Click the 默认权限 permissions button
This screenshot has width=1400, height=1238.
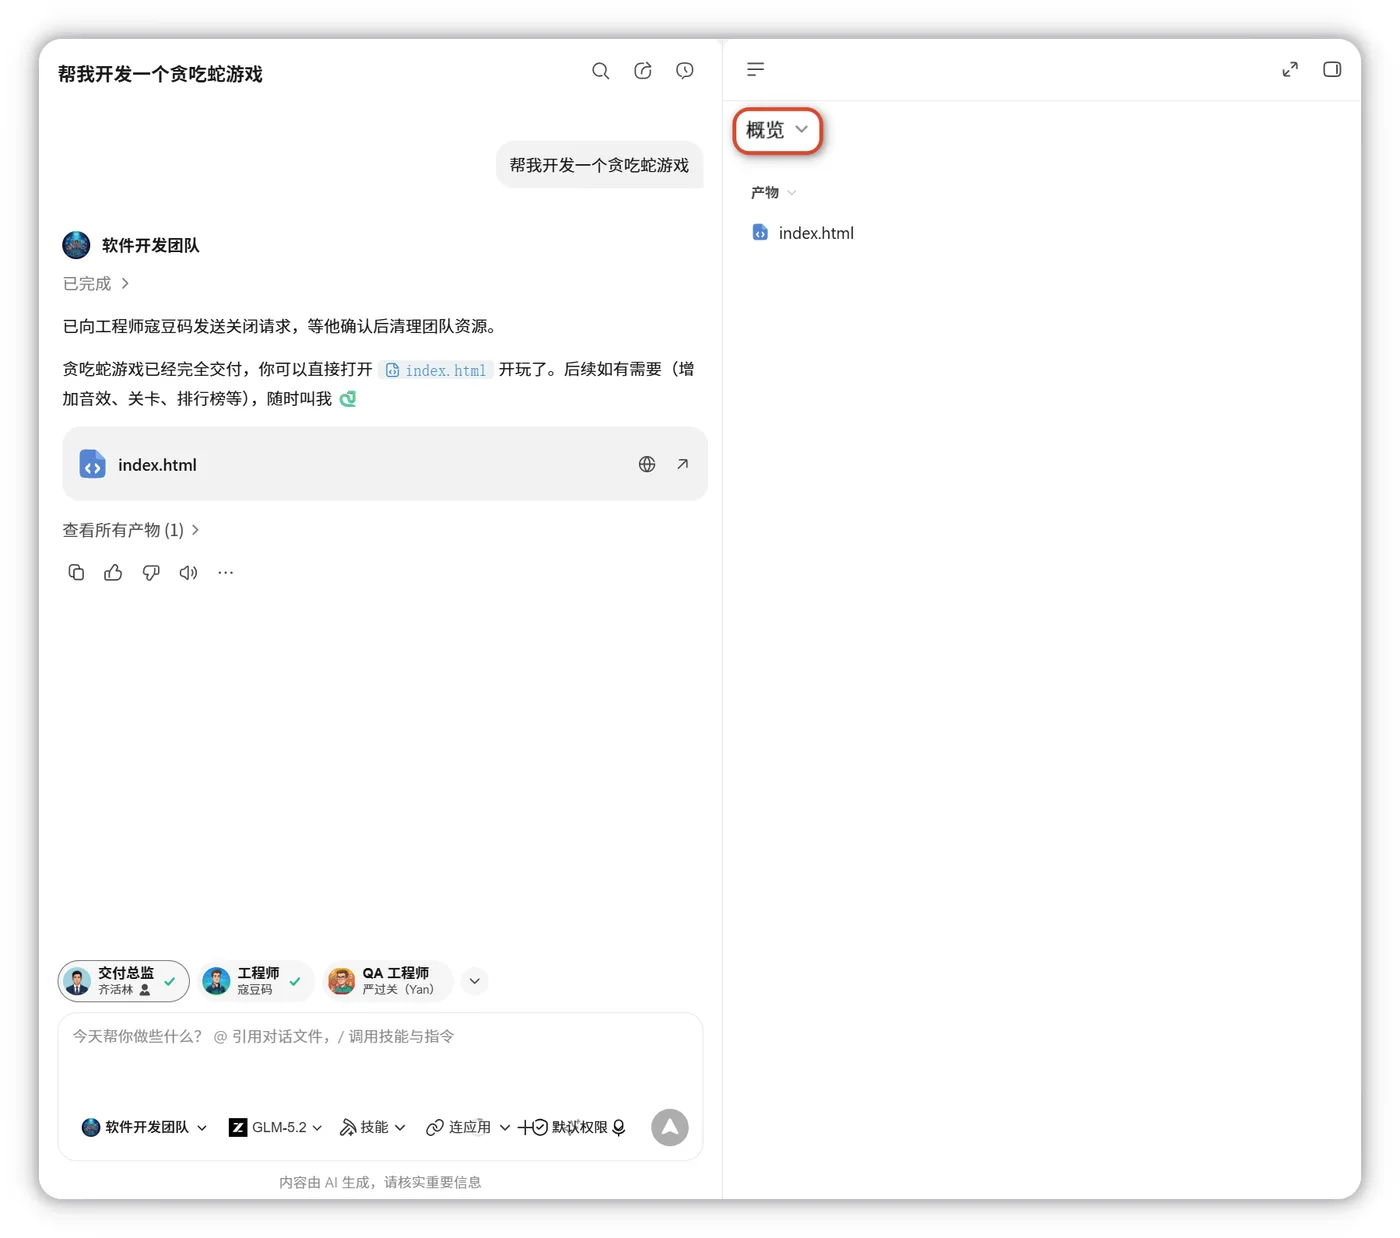(x=570, y=1127)
